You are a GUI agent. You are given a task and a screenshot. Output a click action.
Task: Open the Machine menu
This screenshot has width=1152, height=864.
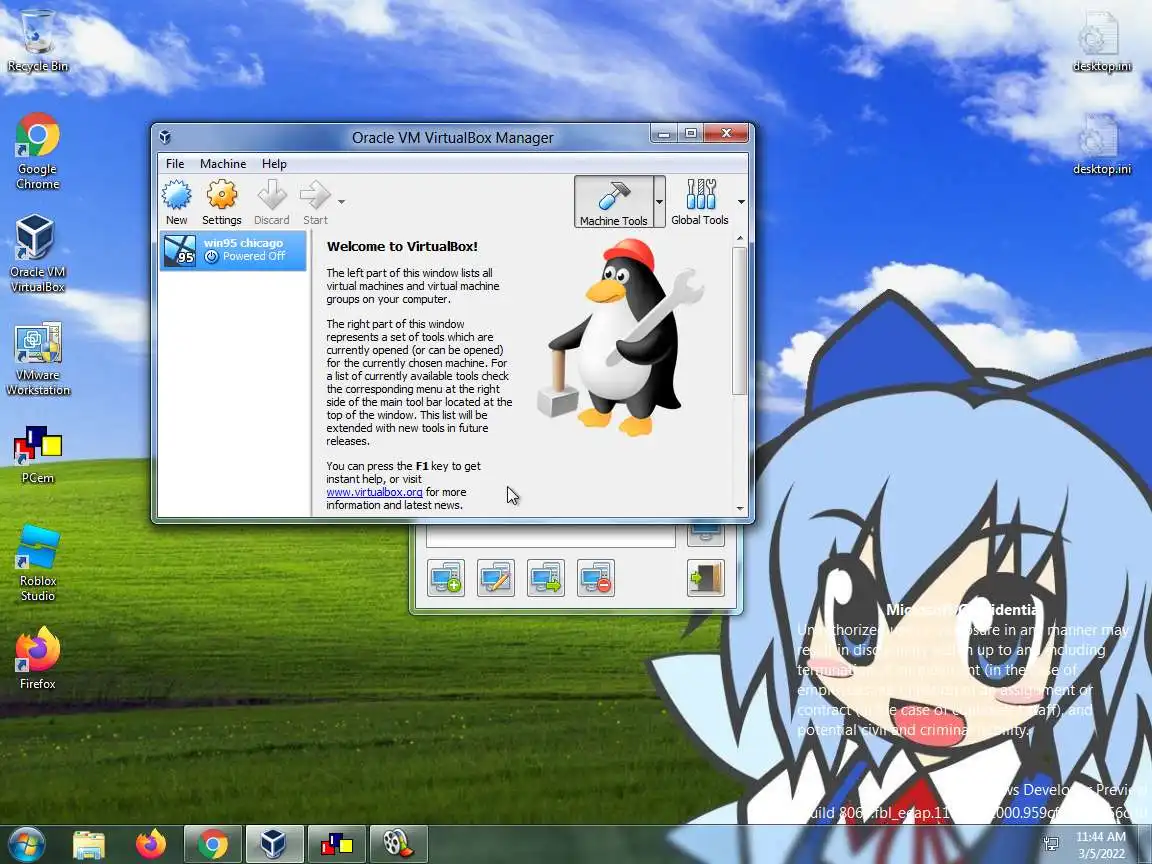pos(223,163)
